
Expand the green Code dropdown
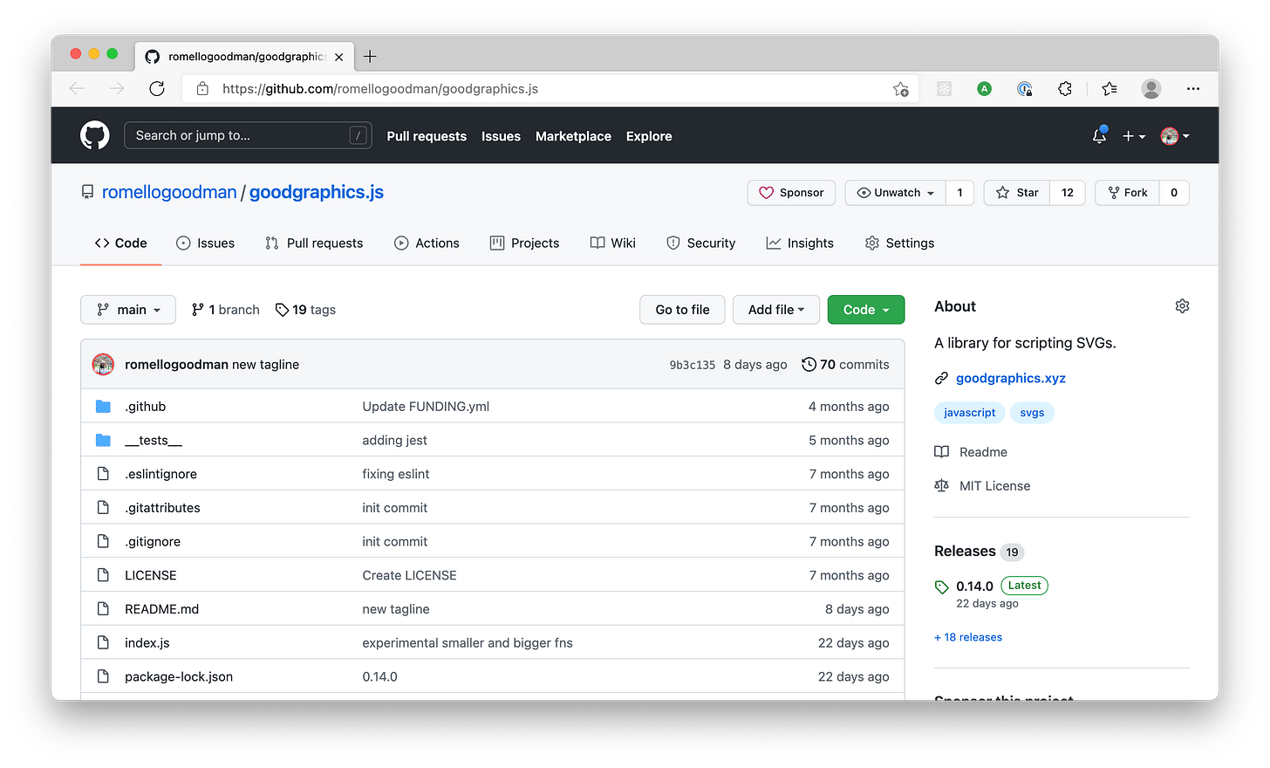coord(866,310)
